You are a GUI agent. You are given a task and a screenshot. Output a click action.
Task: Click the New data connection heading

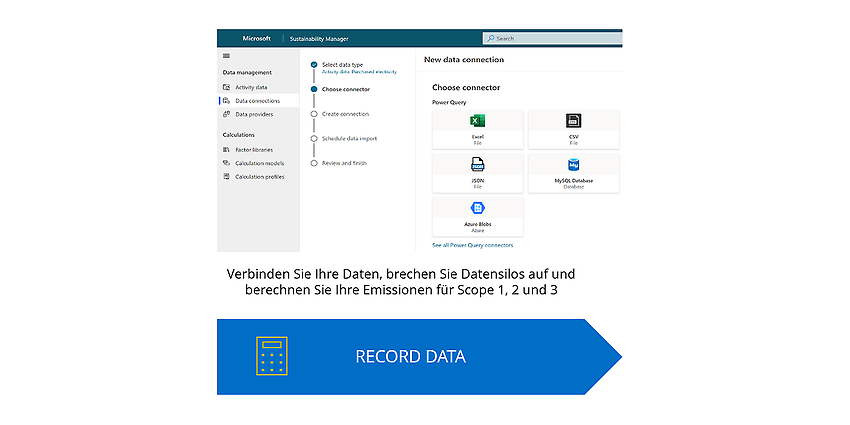tap(464, 60)
